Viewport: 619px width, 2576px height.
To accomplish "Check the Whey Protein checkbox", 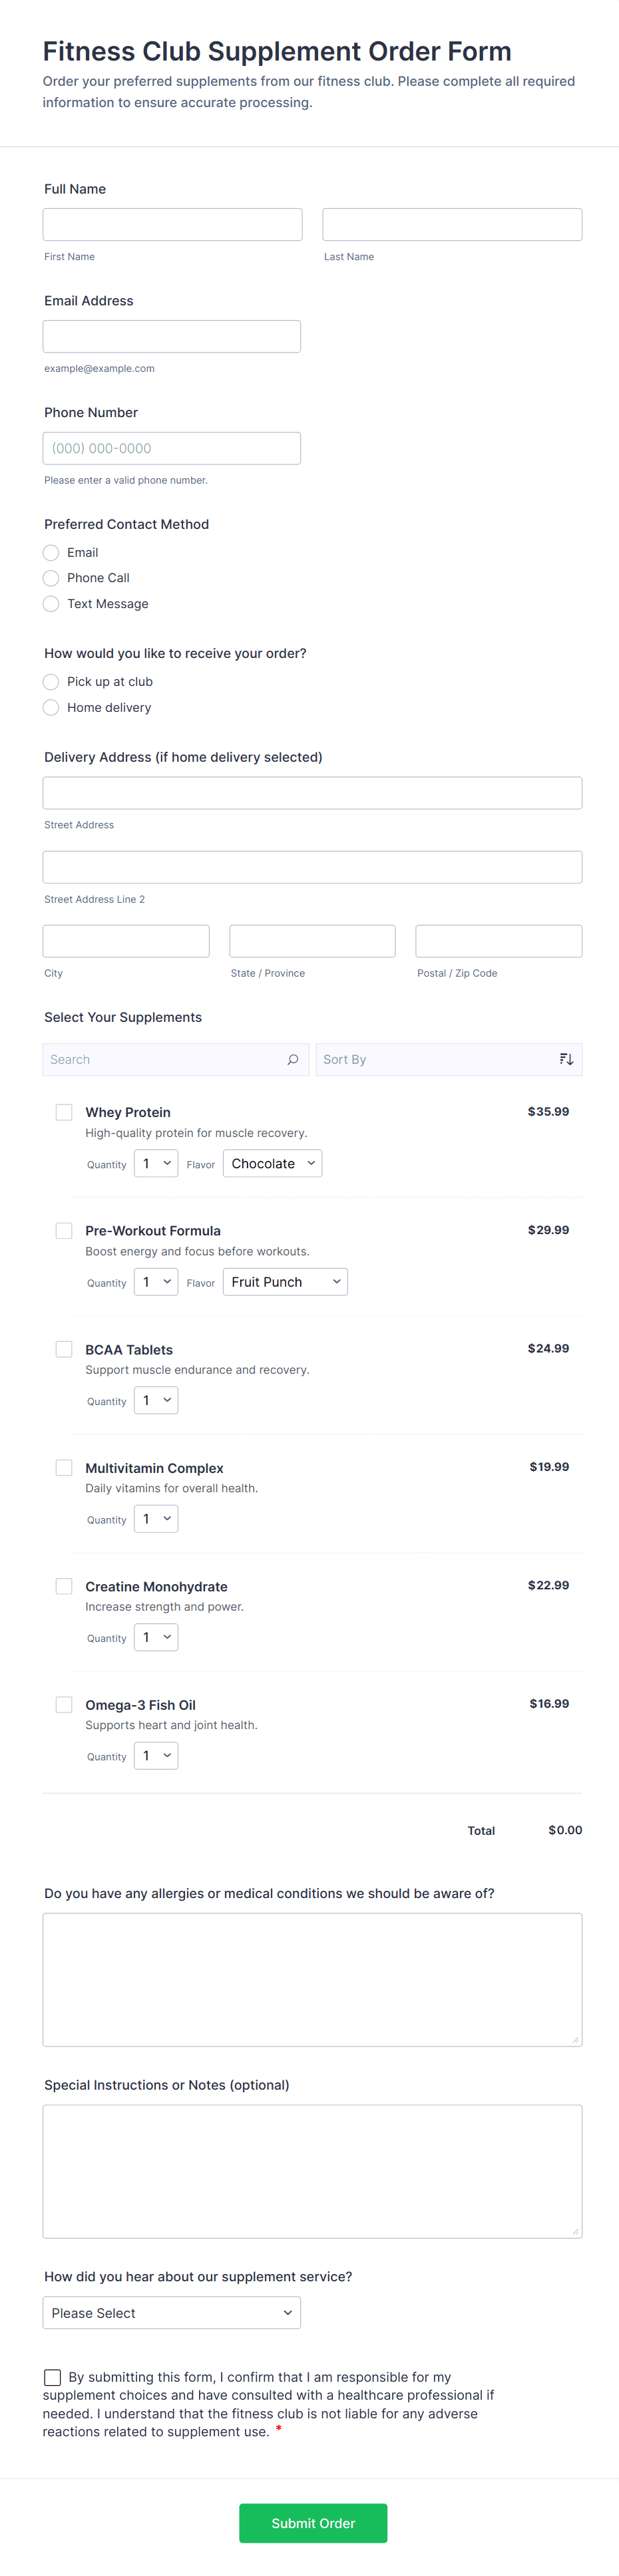I will click(64, 1112).
